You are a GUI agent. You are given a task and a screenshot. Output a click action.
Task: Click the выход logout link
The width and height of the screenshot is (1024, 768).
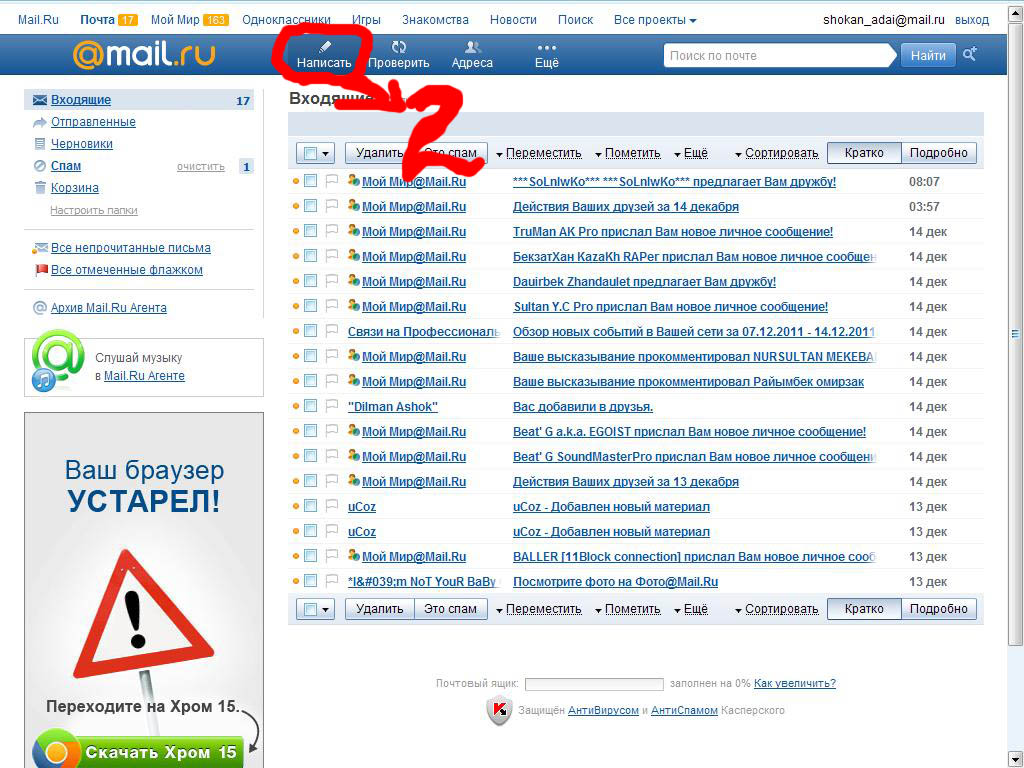click(x=972, y=20)
